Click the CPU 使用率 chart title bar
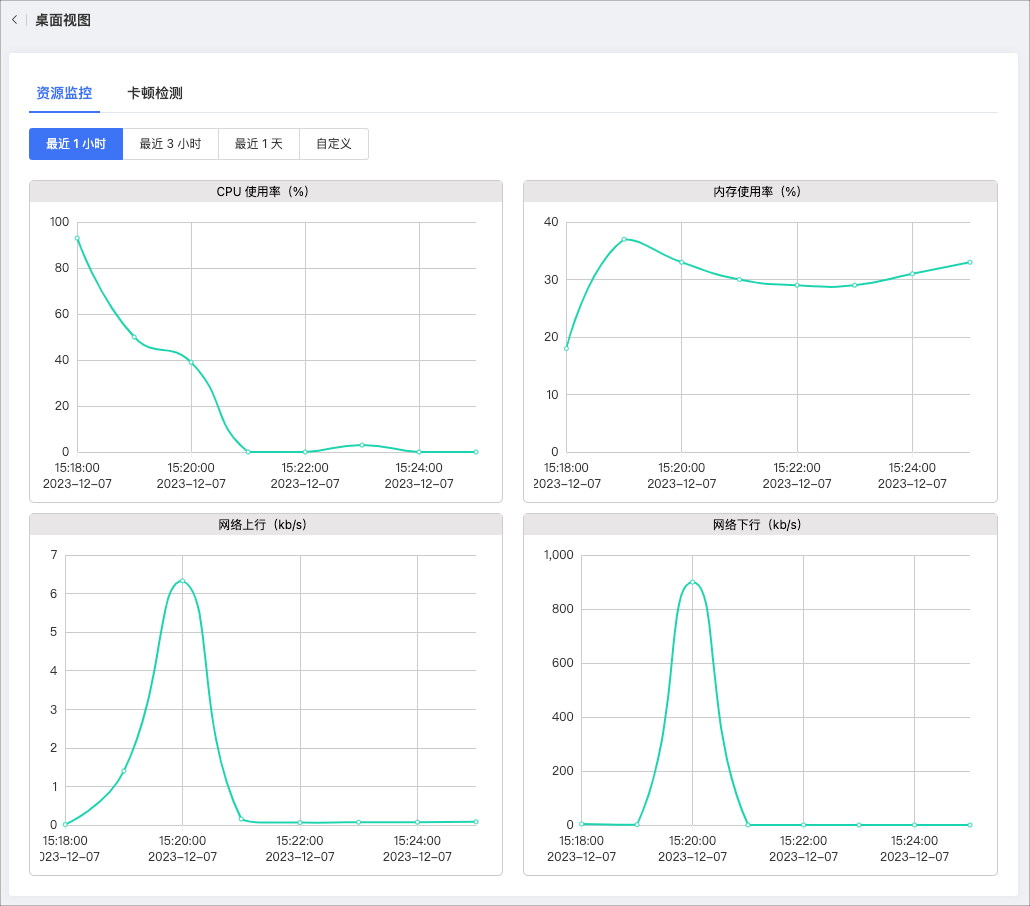This screenshot has width=1030, height=906. pyautogui.click(x=265, y=191)
